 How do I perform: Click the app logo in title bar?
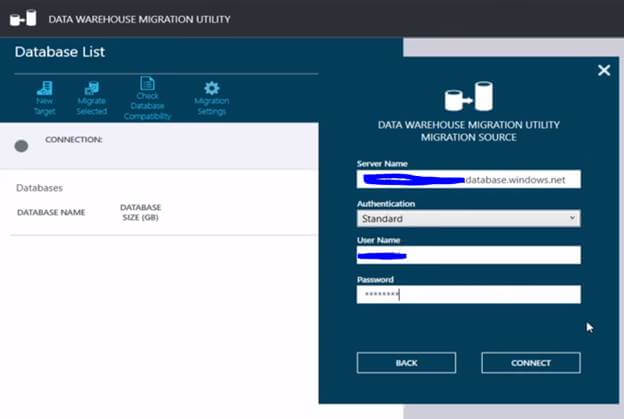(23, 18)
